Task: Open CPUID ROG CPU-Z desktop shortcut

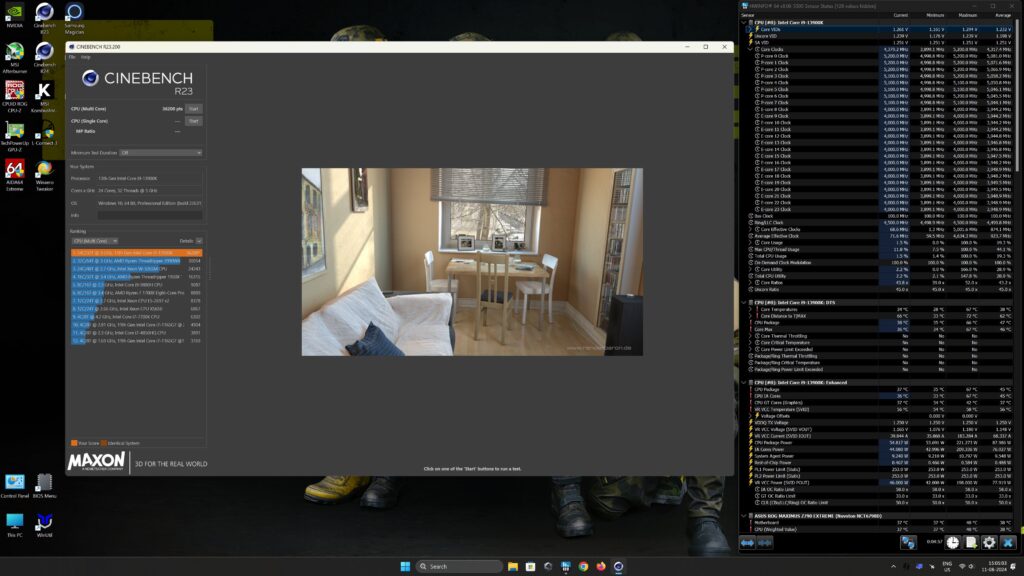Action: [14, 97]
